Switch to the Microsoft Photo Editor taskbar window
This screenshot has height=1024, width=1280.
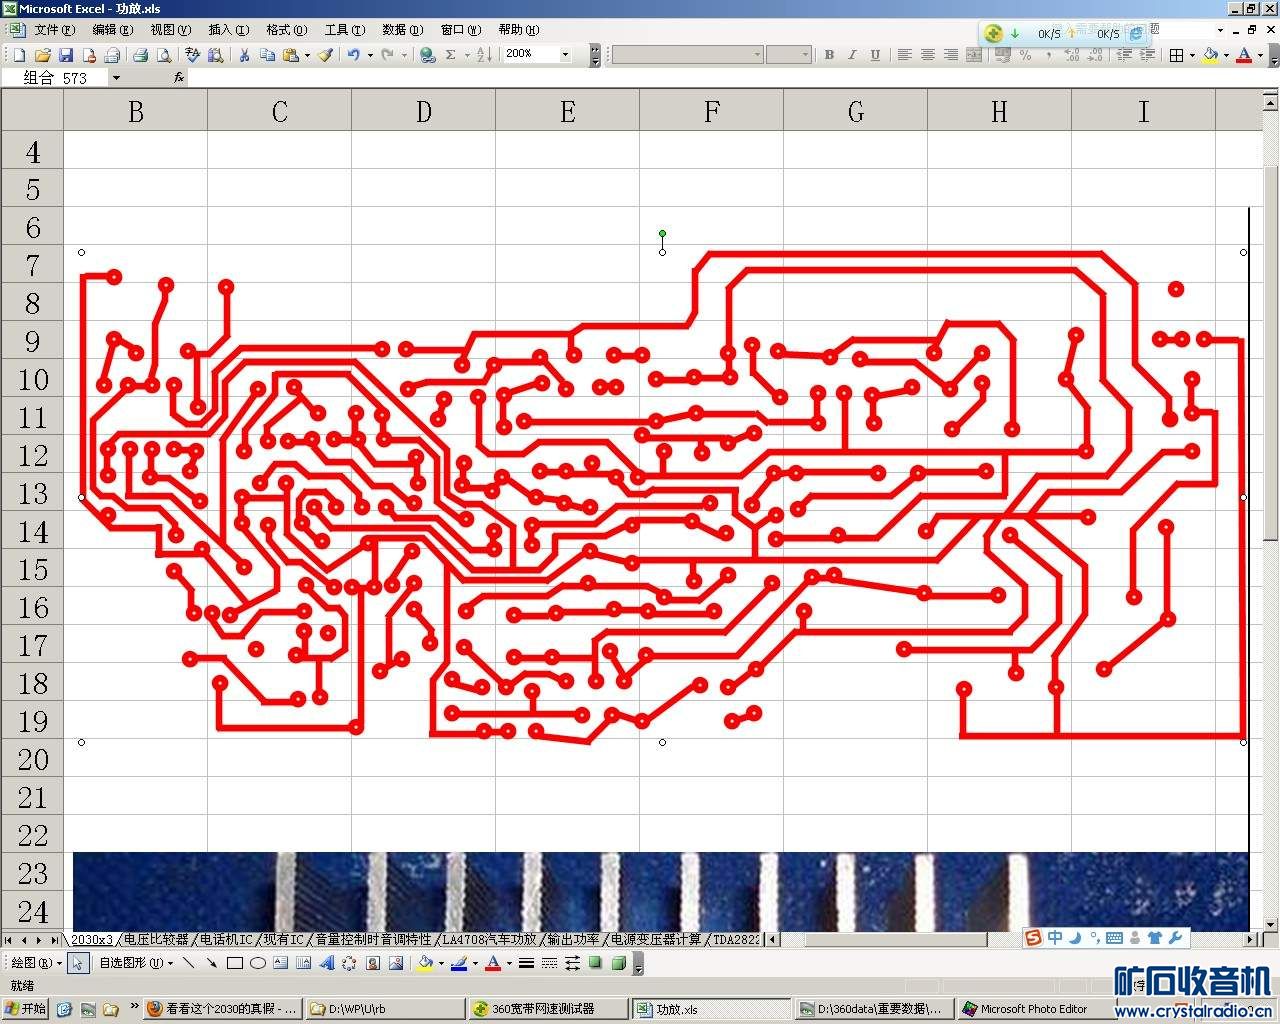[x=1037, y=1009]
